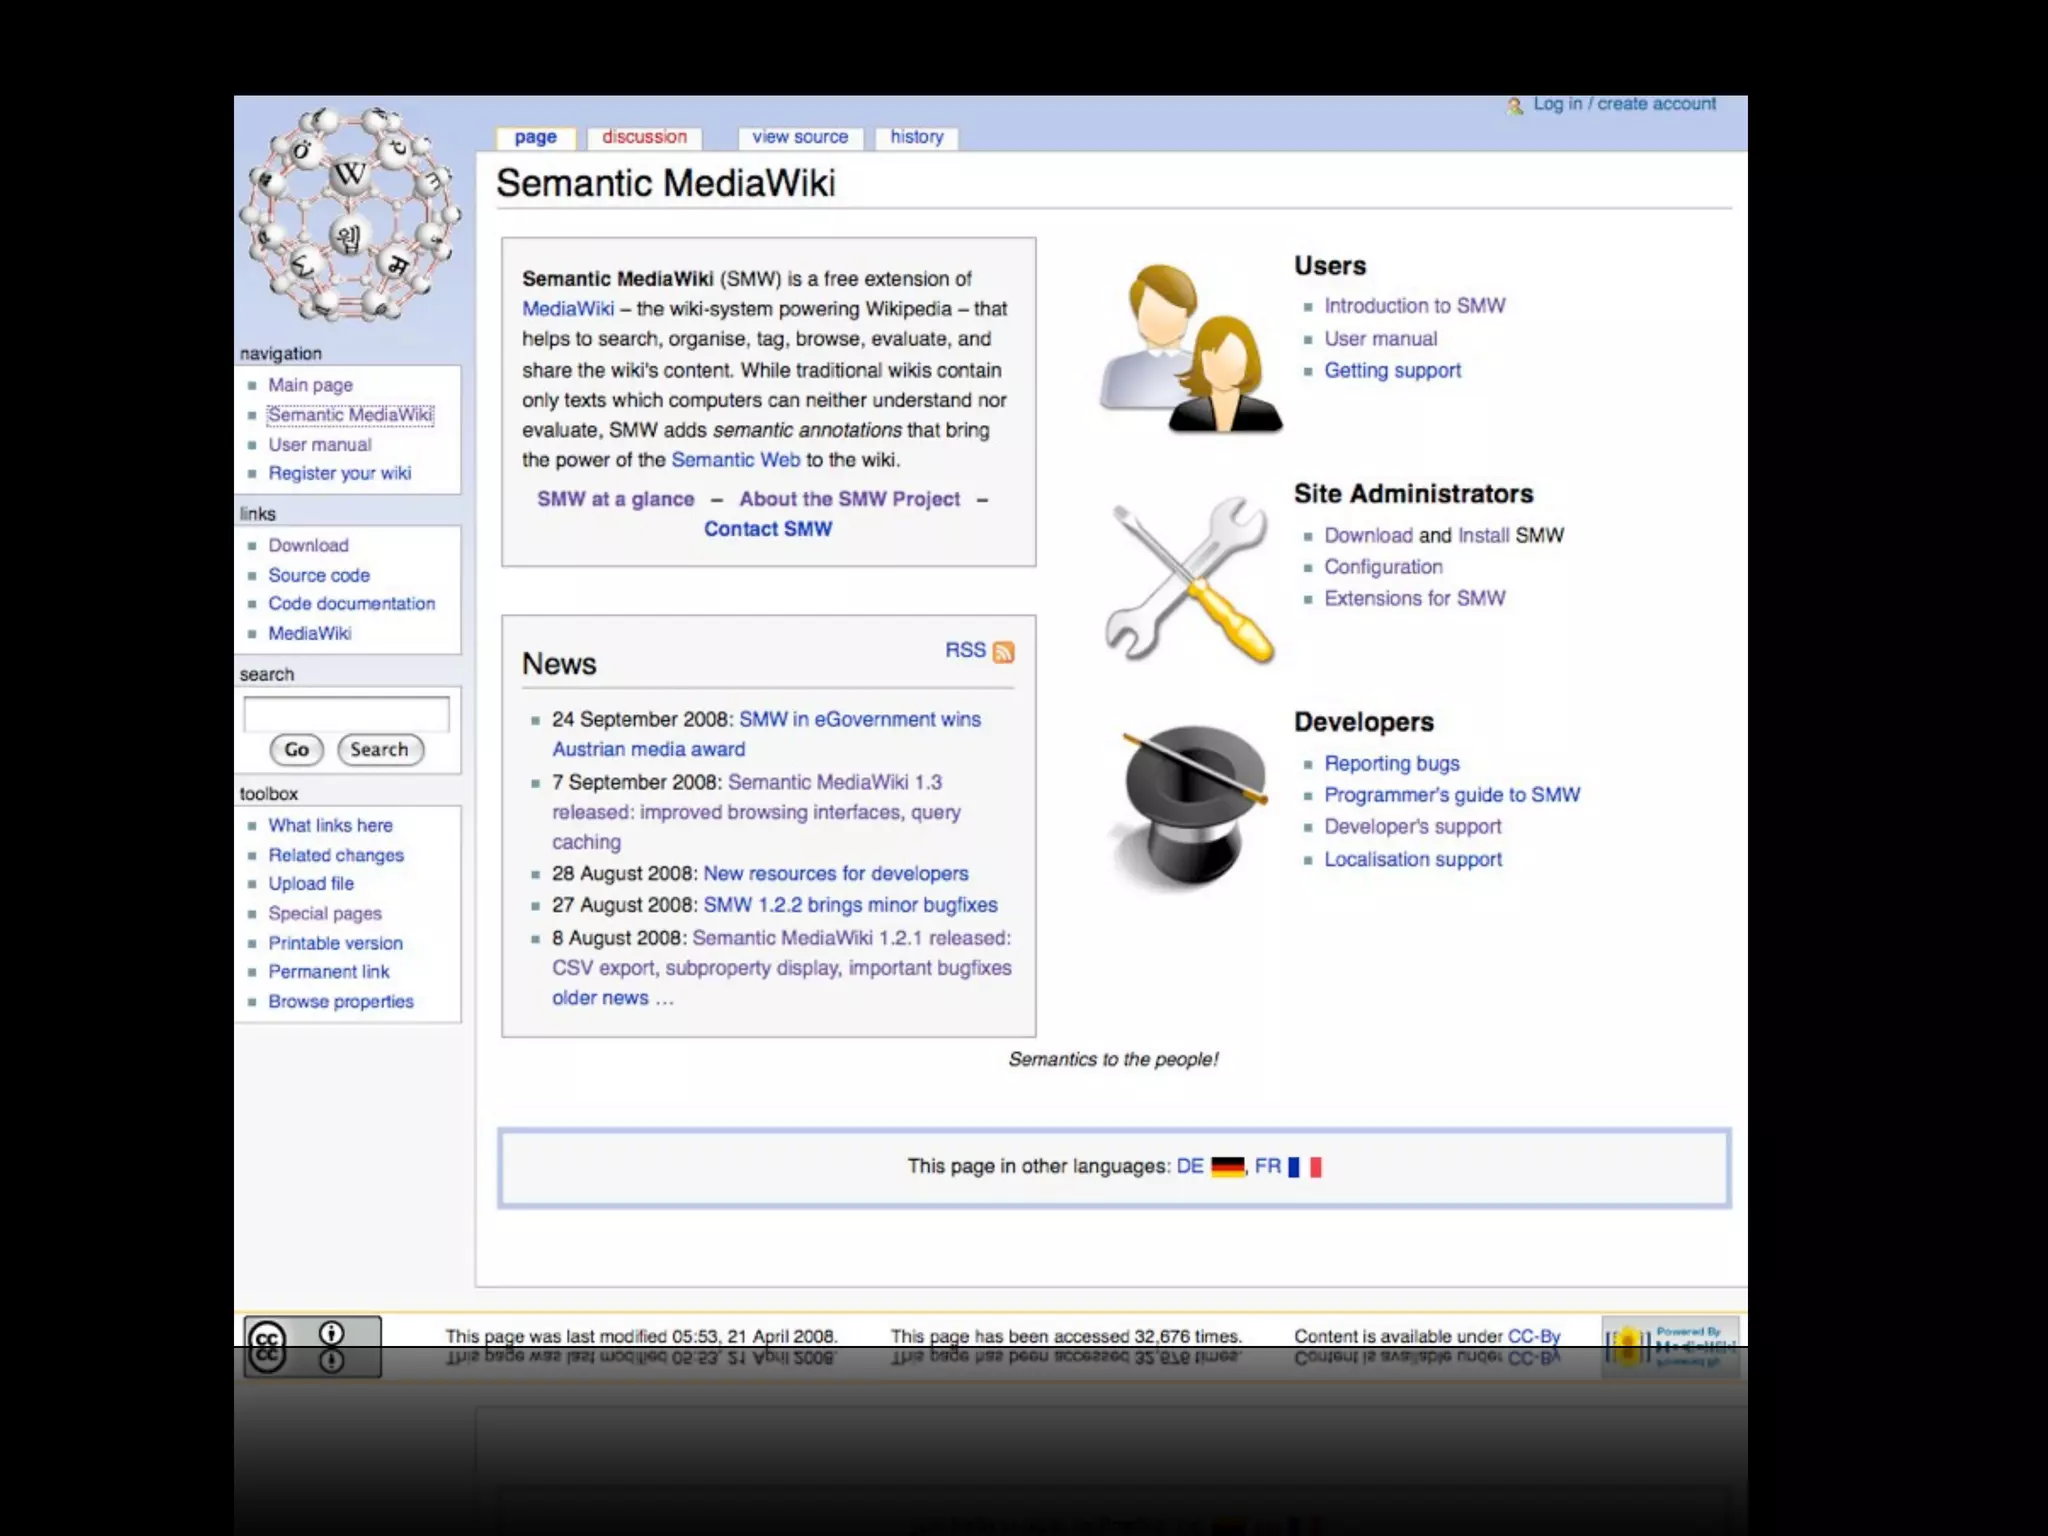2048x1536 pixels.
Task: Open Special pages link
Action: (x=325, y=914)
